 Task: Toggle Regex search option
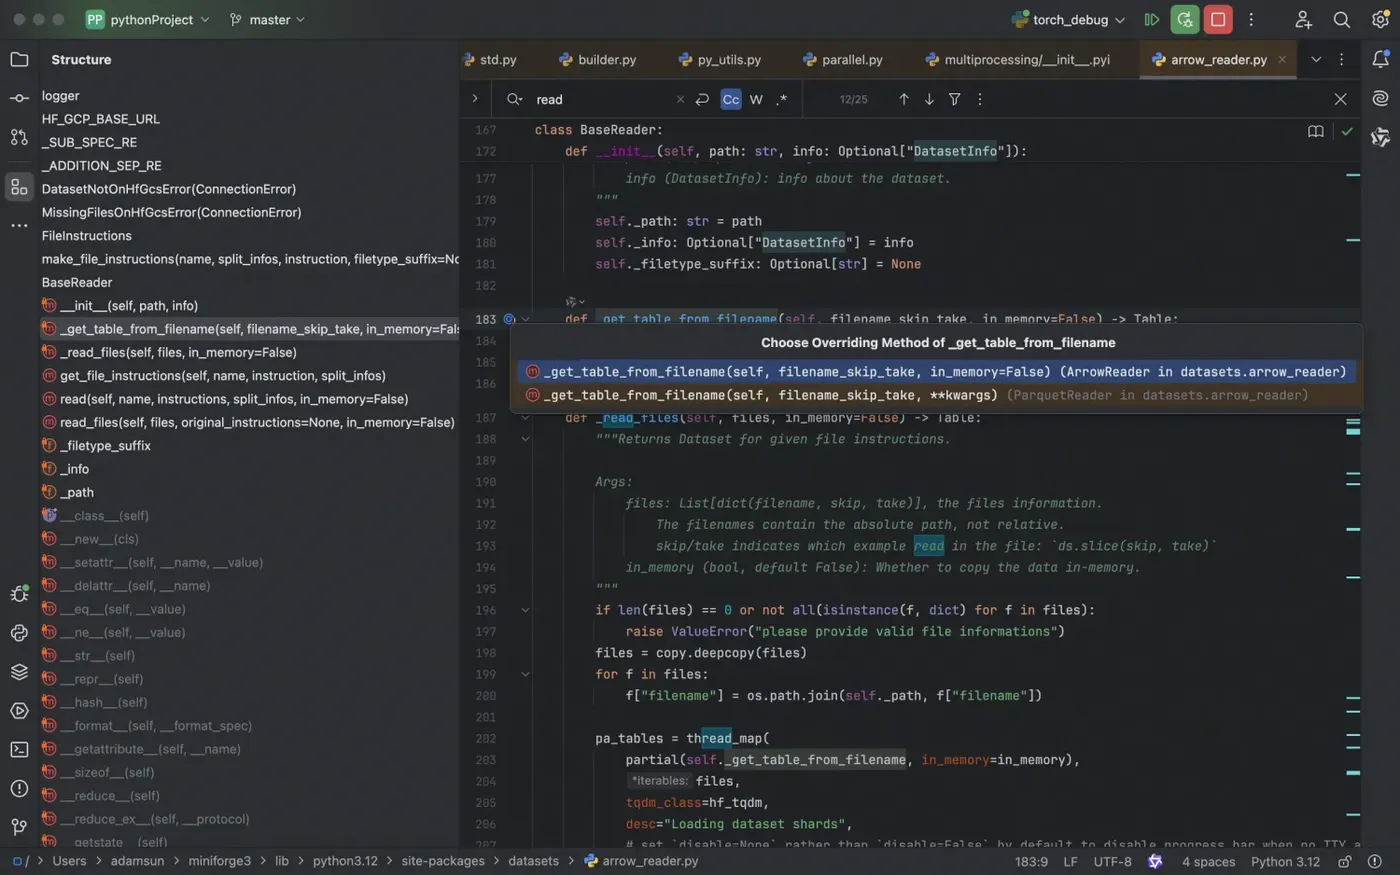pyautogui.click(x=782, y=99)
